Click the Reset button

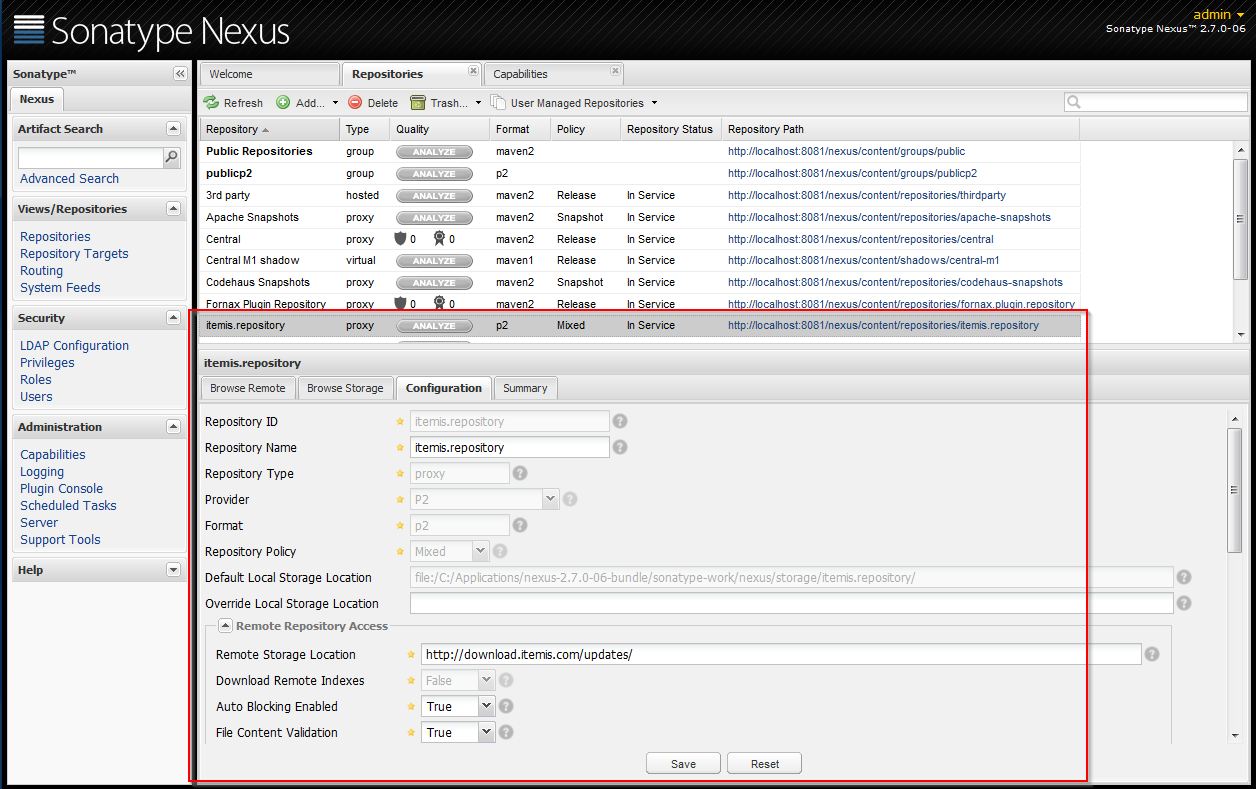pos(765,763)
